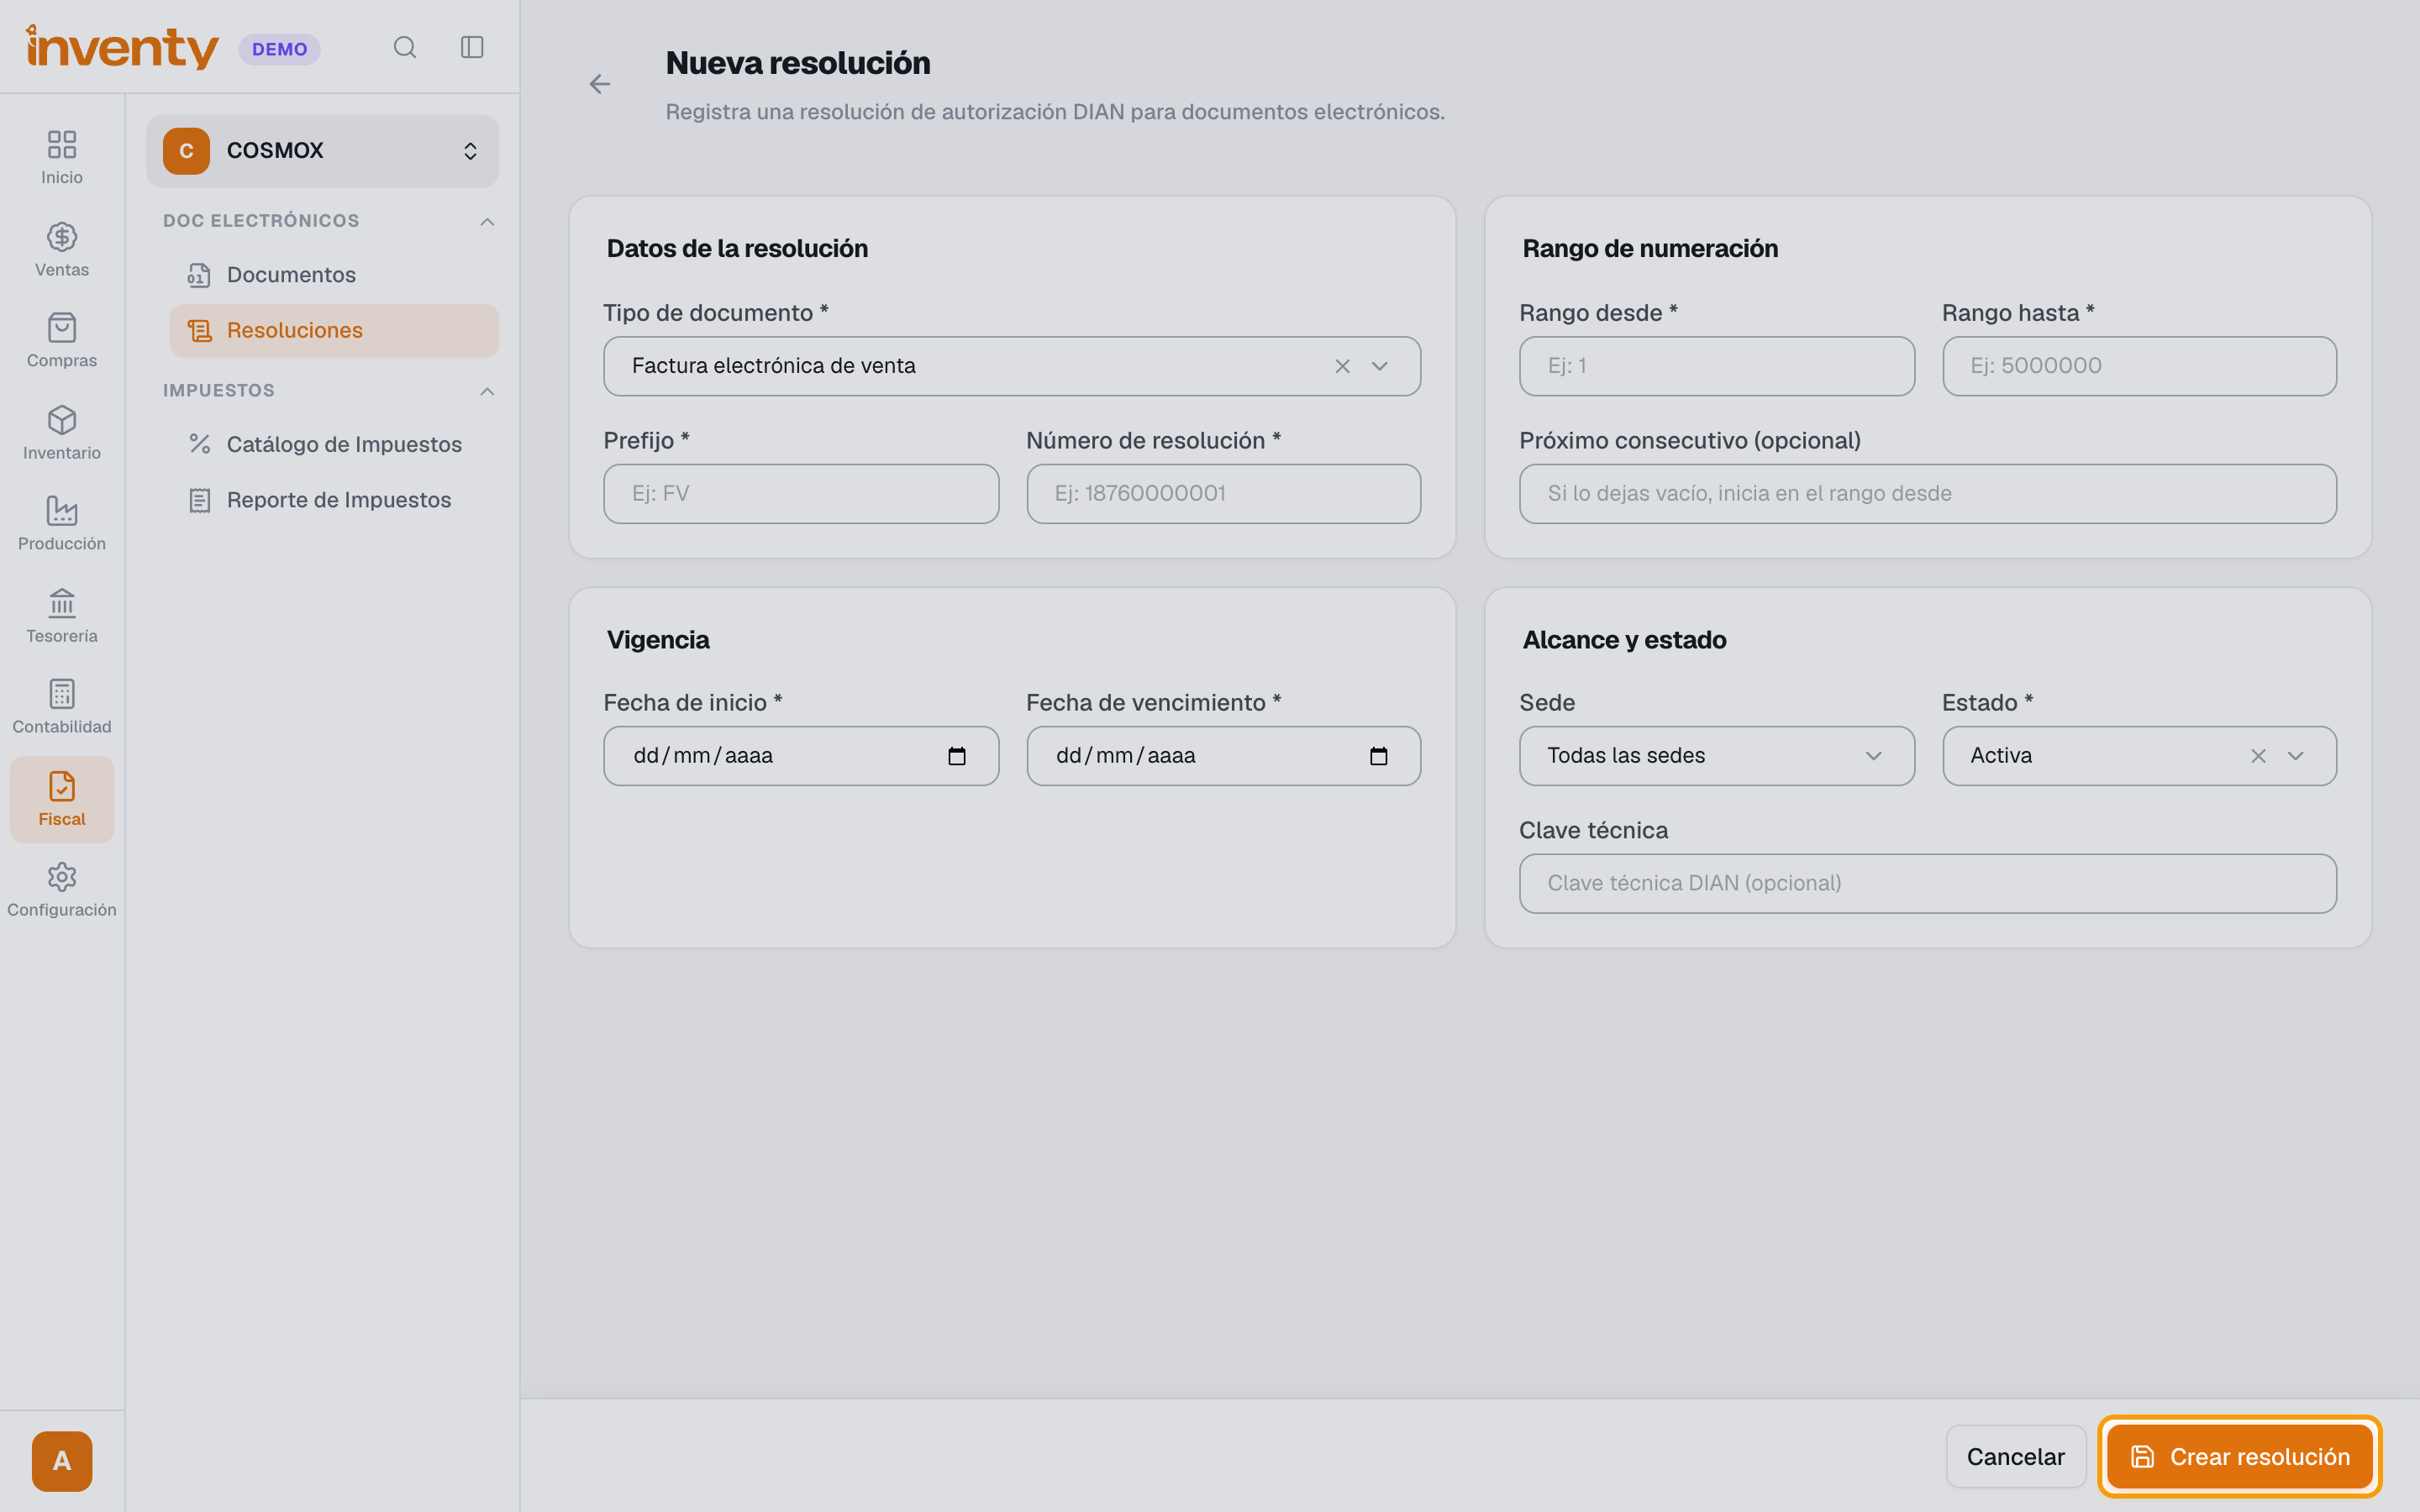This screenshot has width=2420, height=1512.
Task: Select the Fiscal module
Action: tap(62, 799)
